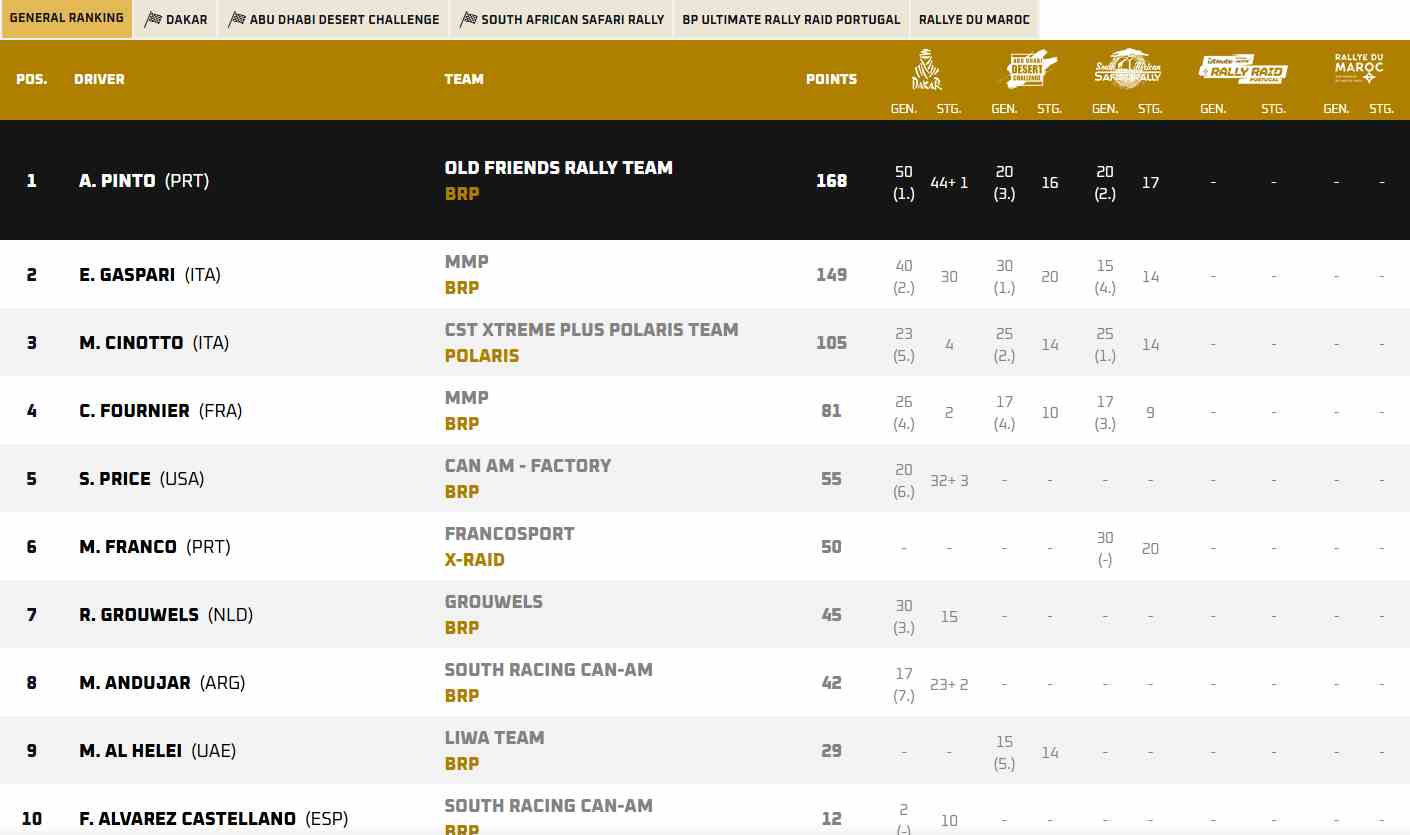Image resolution: width=1410 pixels, height=835 pixels.
Task: Click the Driver column header
Action: (x=99, y=79)
